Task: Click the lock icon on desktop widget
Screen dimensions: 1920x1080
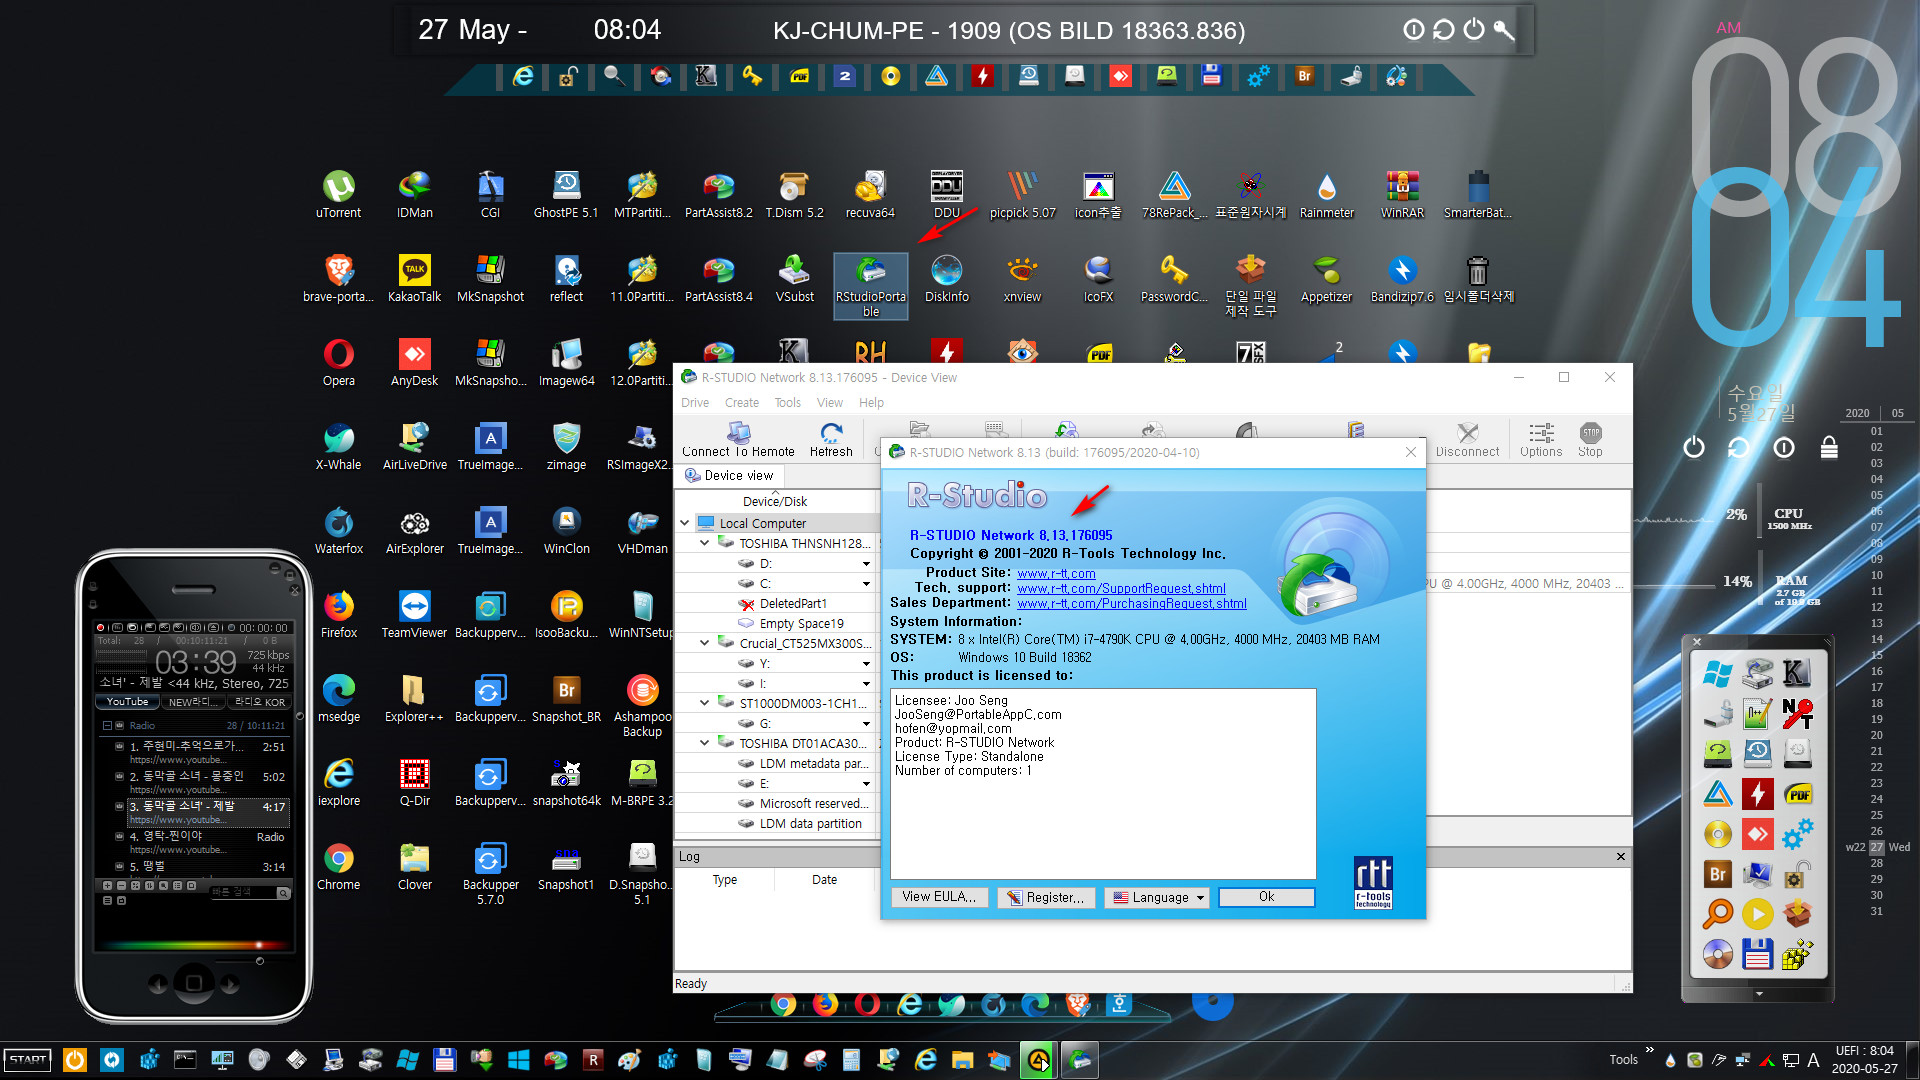Action: [1829, 447]
